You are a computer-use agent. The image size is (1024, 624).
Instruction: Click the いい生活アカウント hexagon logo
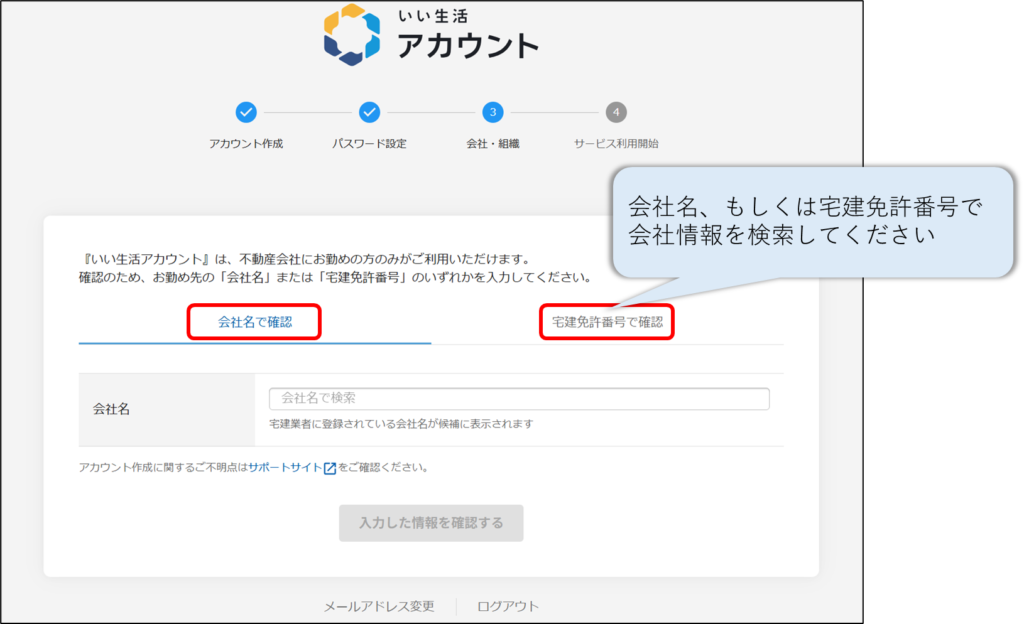click(x=352, y=35)
